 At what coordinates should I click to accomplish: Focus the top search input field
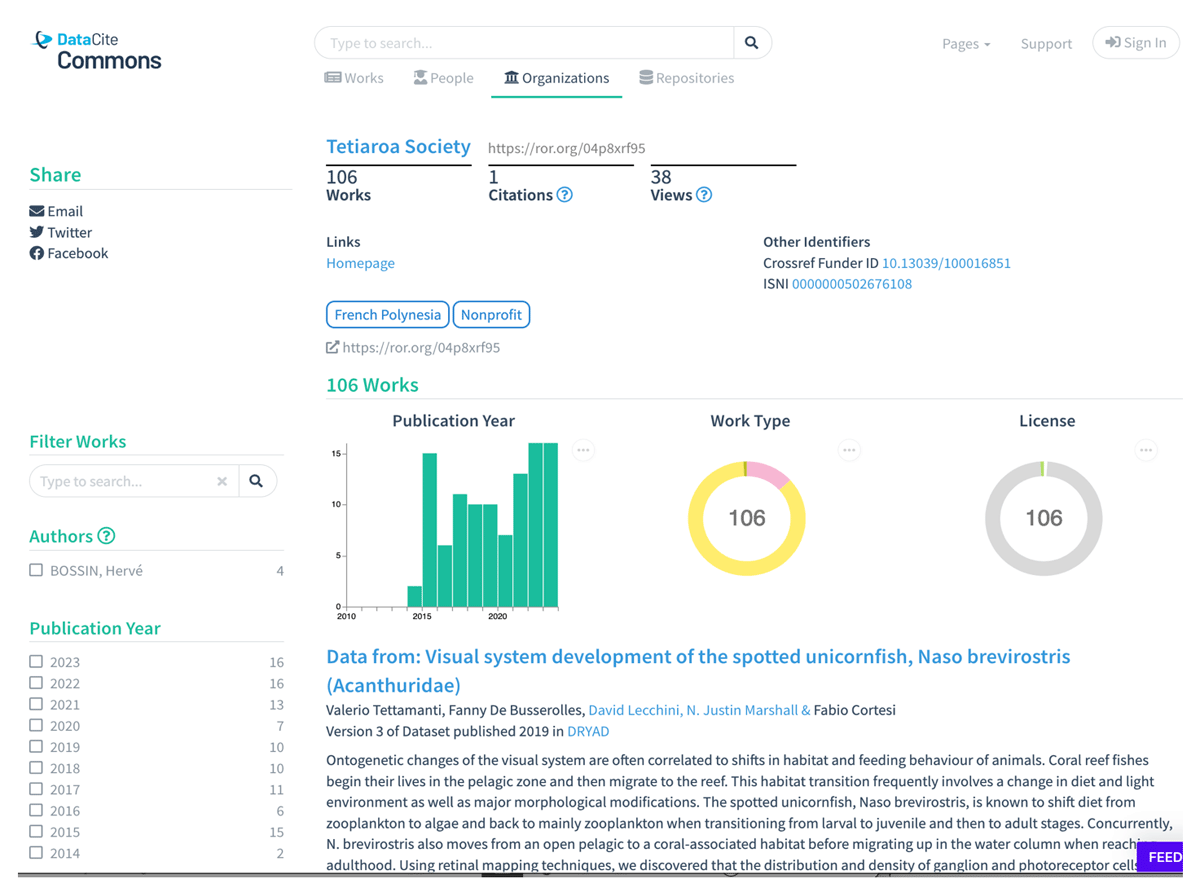click(x=525, y=43)
